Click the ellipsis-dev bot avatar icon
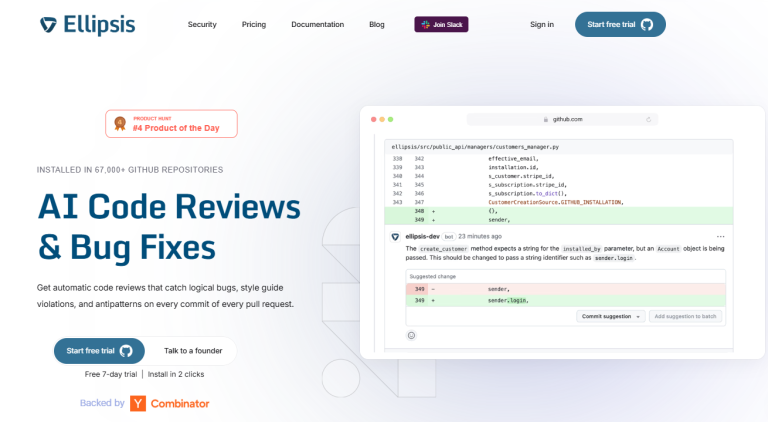 point(396,236)
